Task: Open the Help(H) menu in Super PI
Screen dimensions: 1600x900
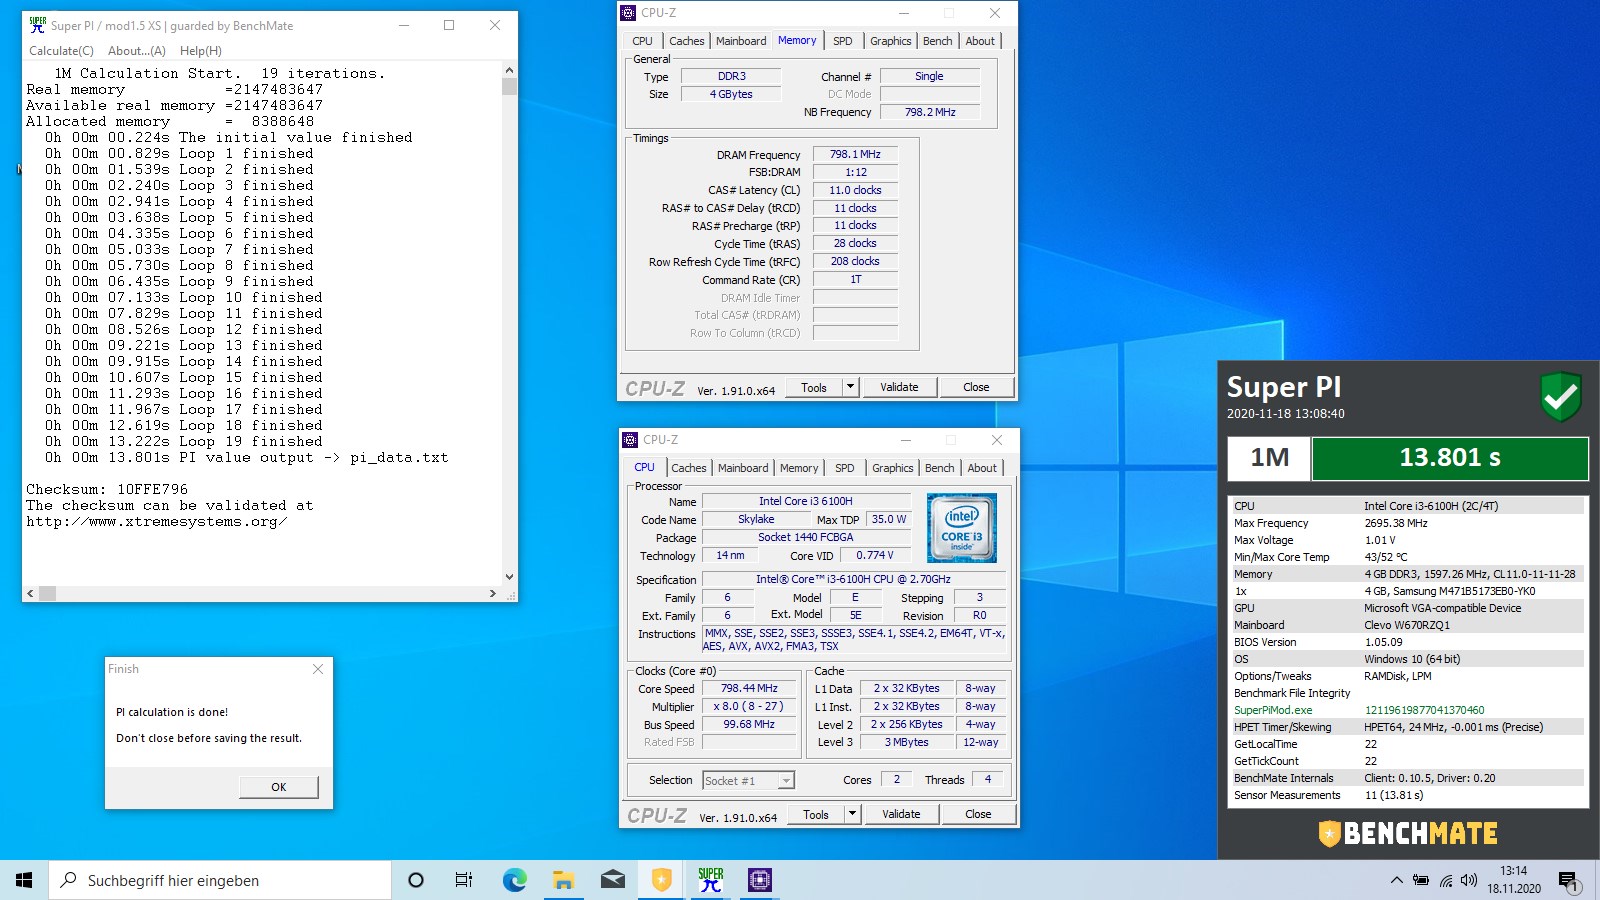Action: [x=201, y=51]
